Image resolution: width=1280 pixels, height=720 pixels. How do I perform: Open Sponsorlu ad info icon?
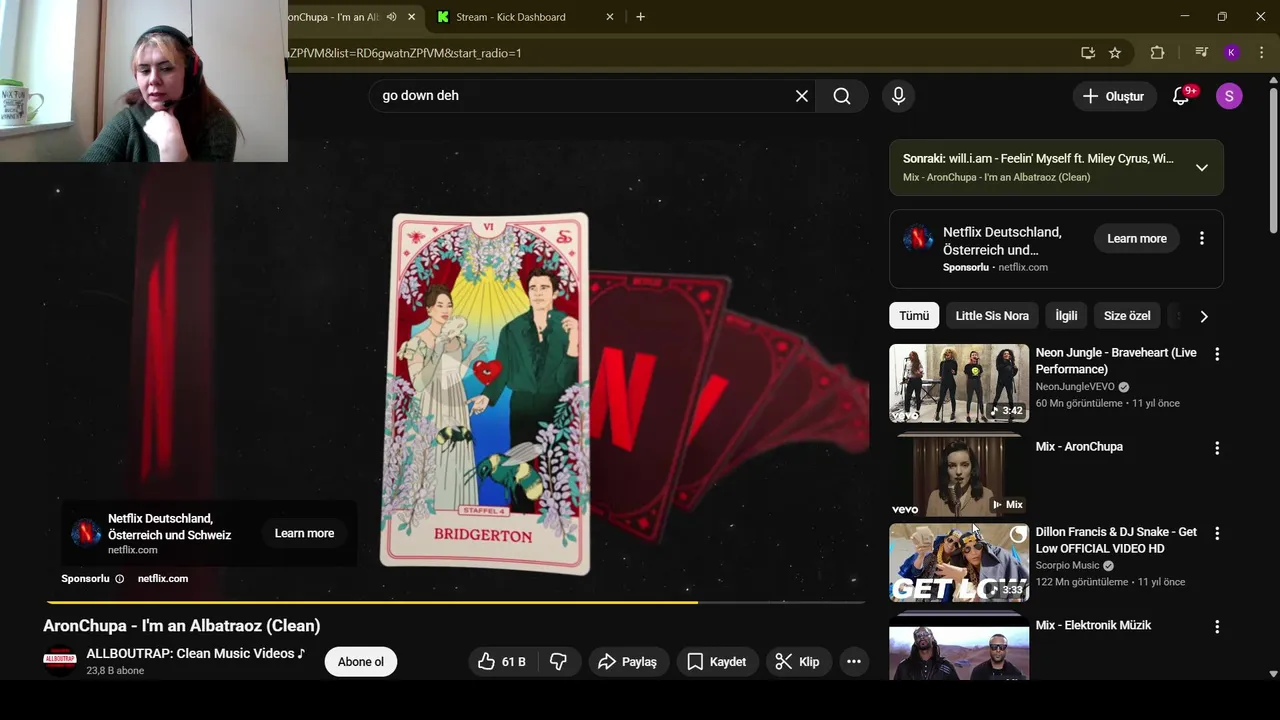(x=120, y=579)
